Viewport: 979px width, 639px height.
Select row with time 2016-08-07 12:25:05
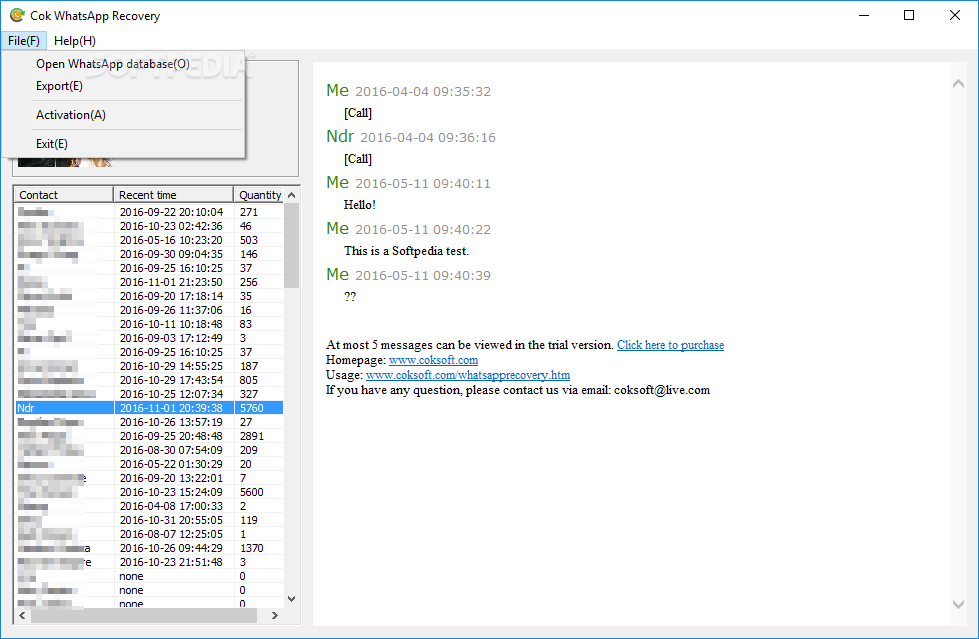pos(149,534)
